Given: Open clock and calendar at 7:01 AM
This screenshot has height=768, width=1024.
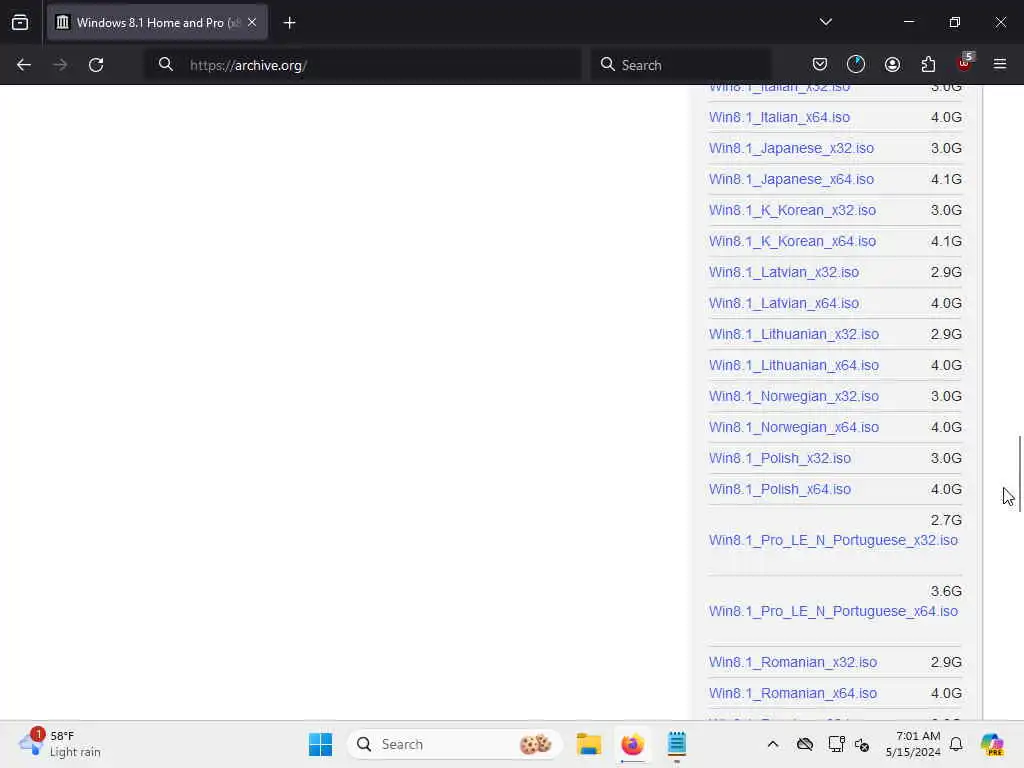Looking at the screenshot, I should pyautogui.click(x=913, y=744).
